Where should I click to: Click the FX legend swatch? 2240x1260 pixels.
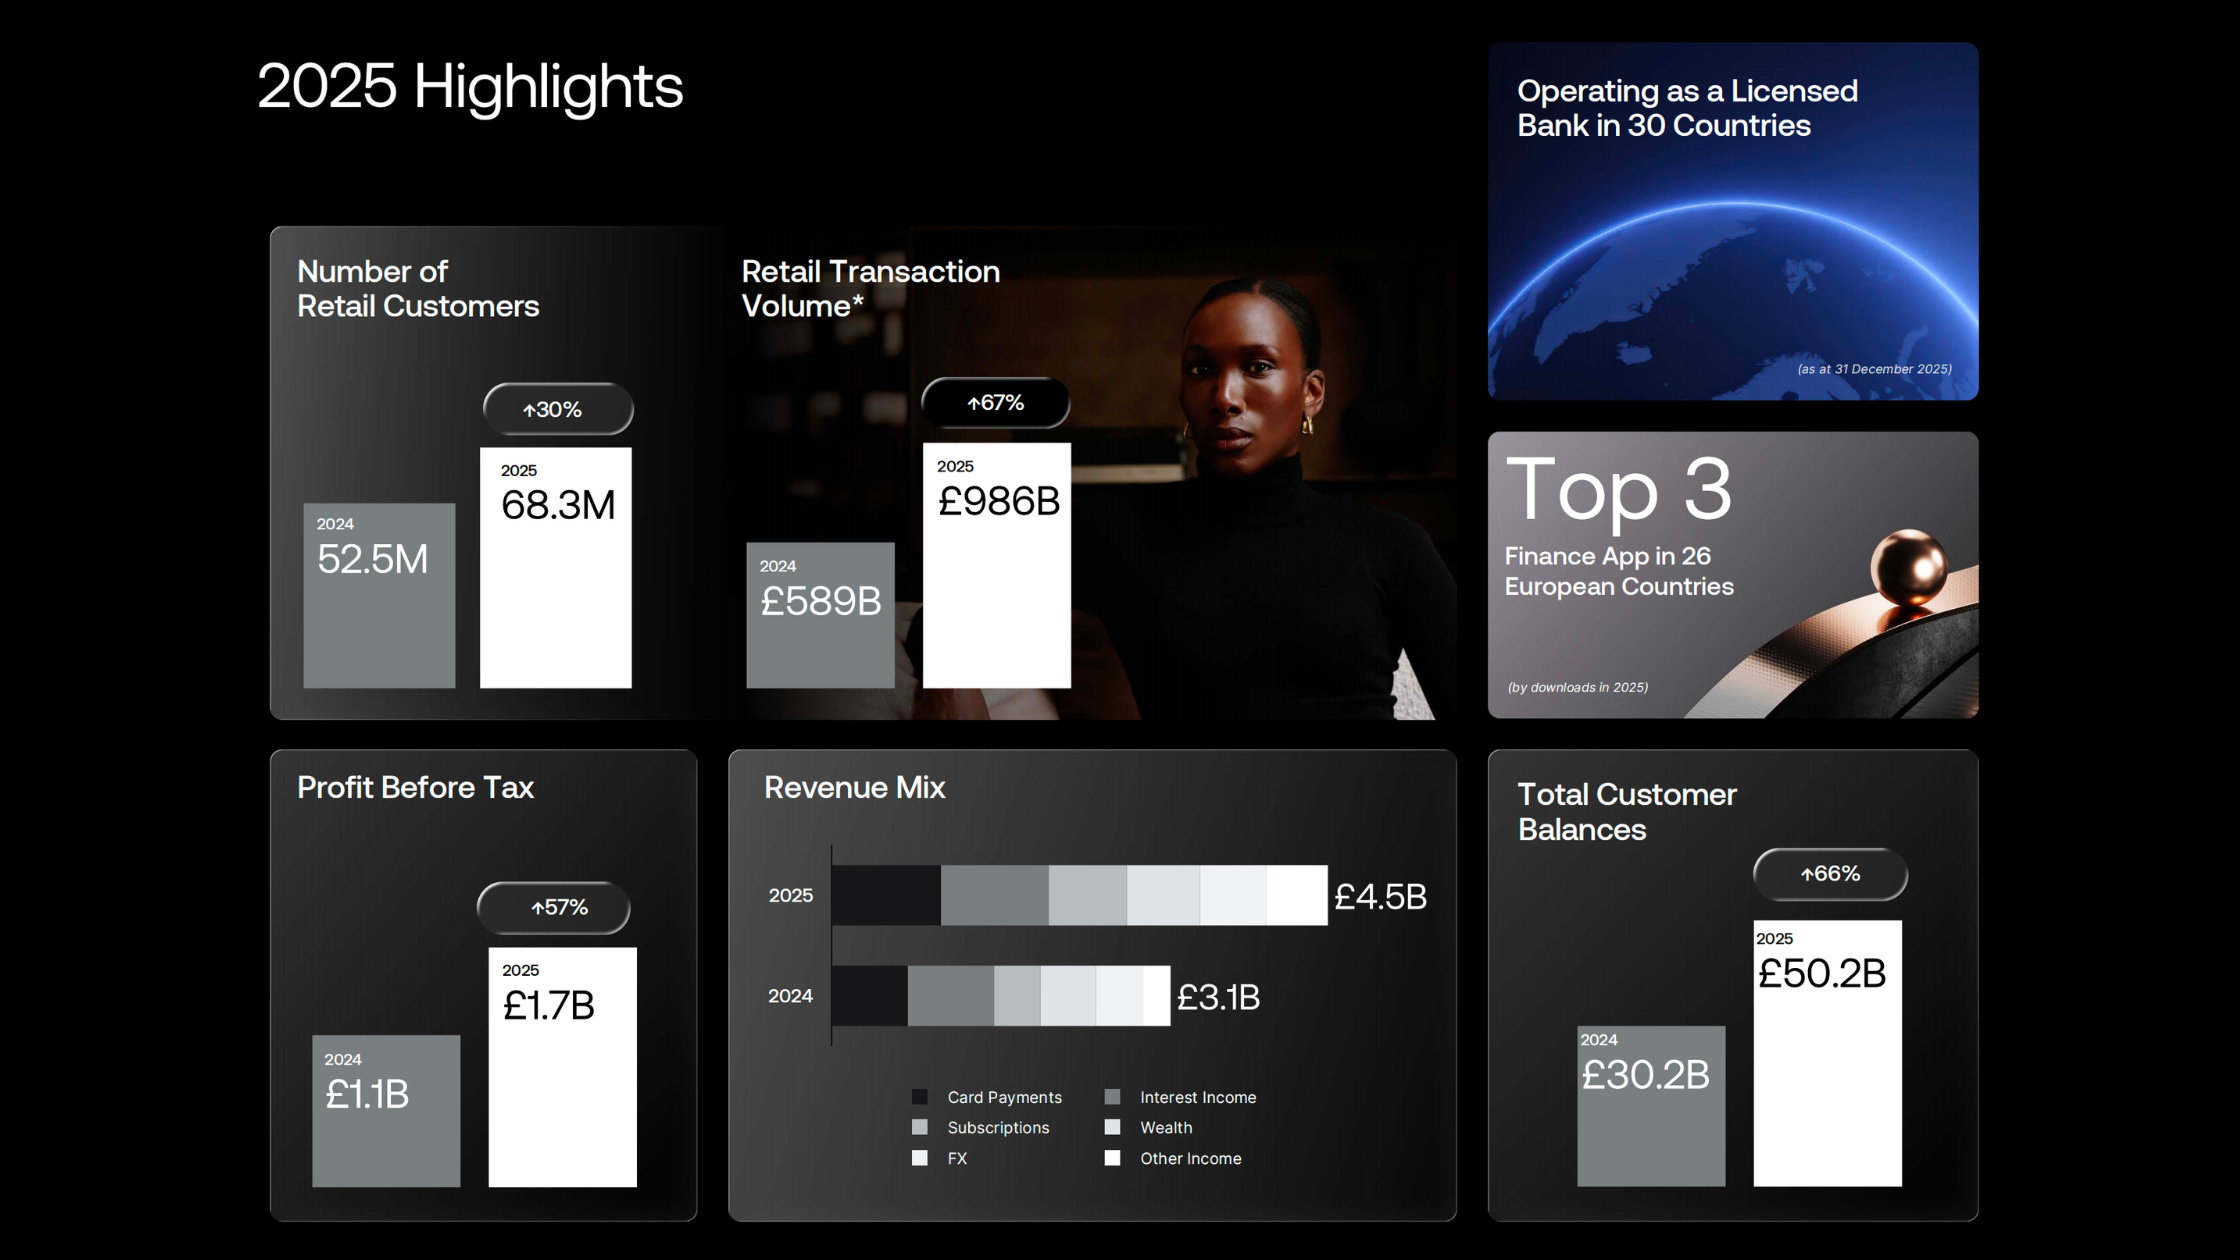pyautogui.click(x=920, y=1158)
